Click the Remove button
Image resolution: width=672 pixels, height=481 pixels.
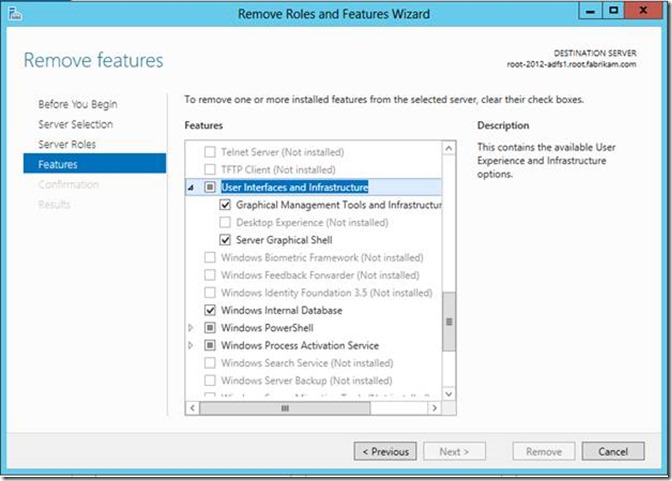(544, 451)
